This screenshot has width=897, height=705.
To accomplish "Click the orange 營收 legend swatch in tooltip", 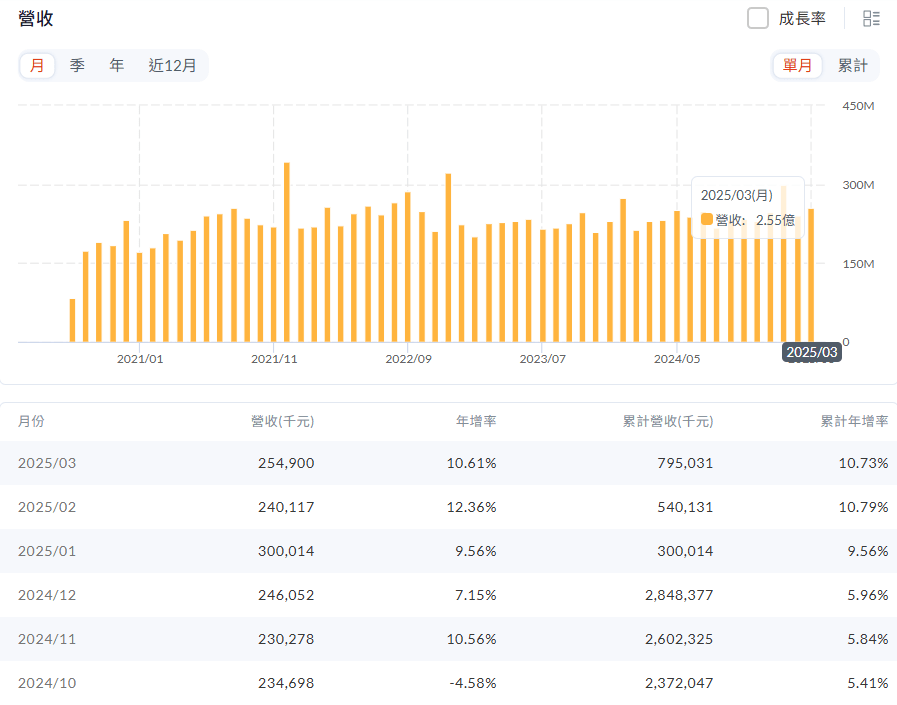I will point(707,219).
